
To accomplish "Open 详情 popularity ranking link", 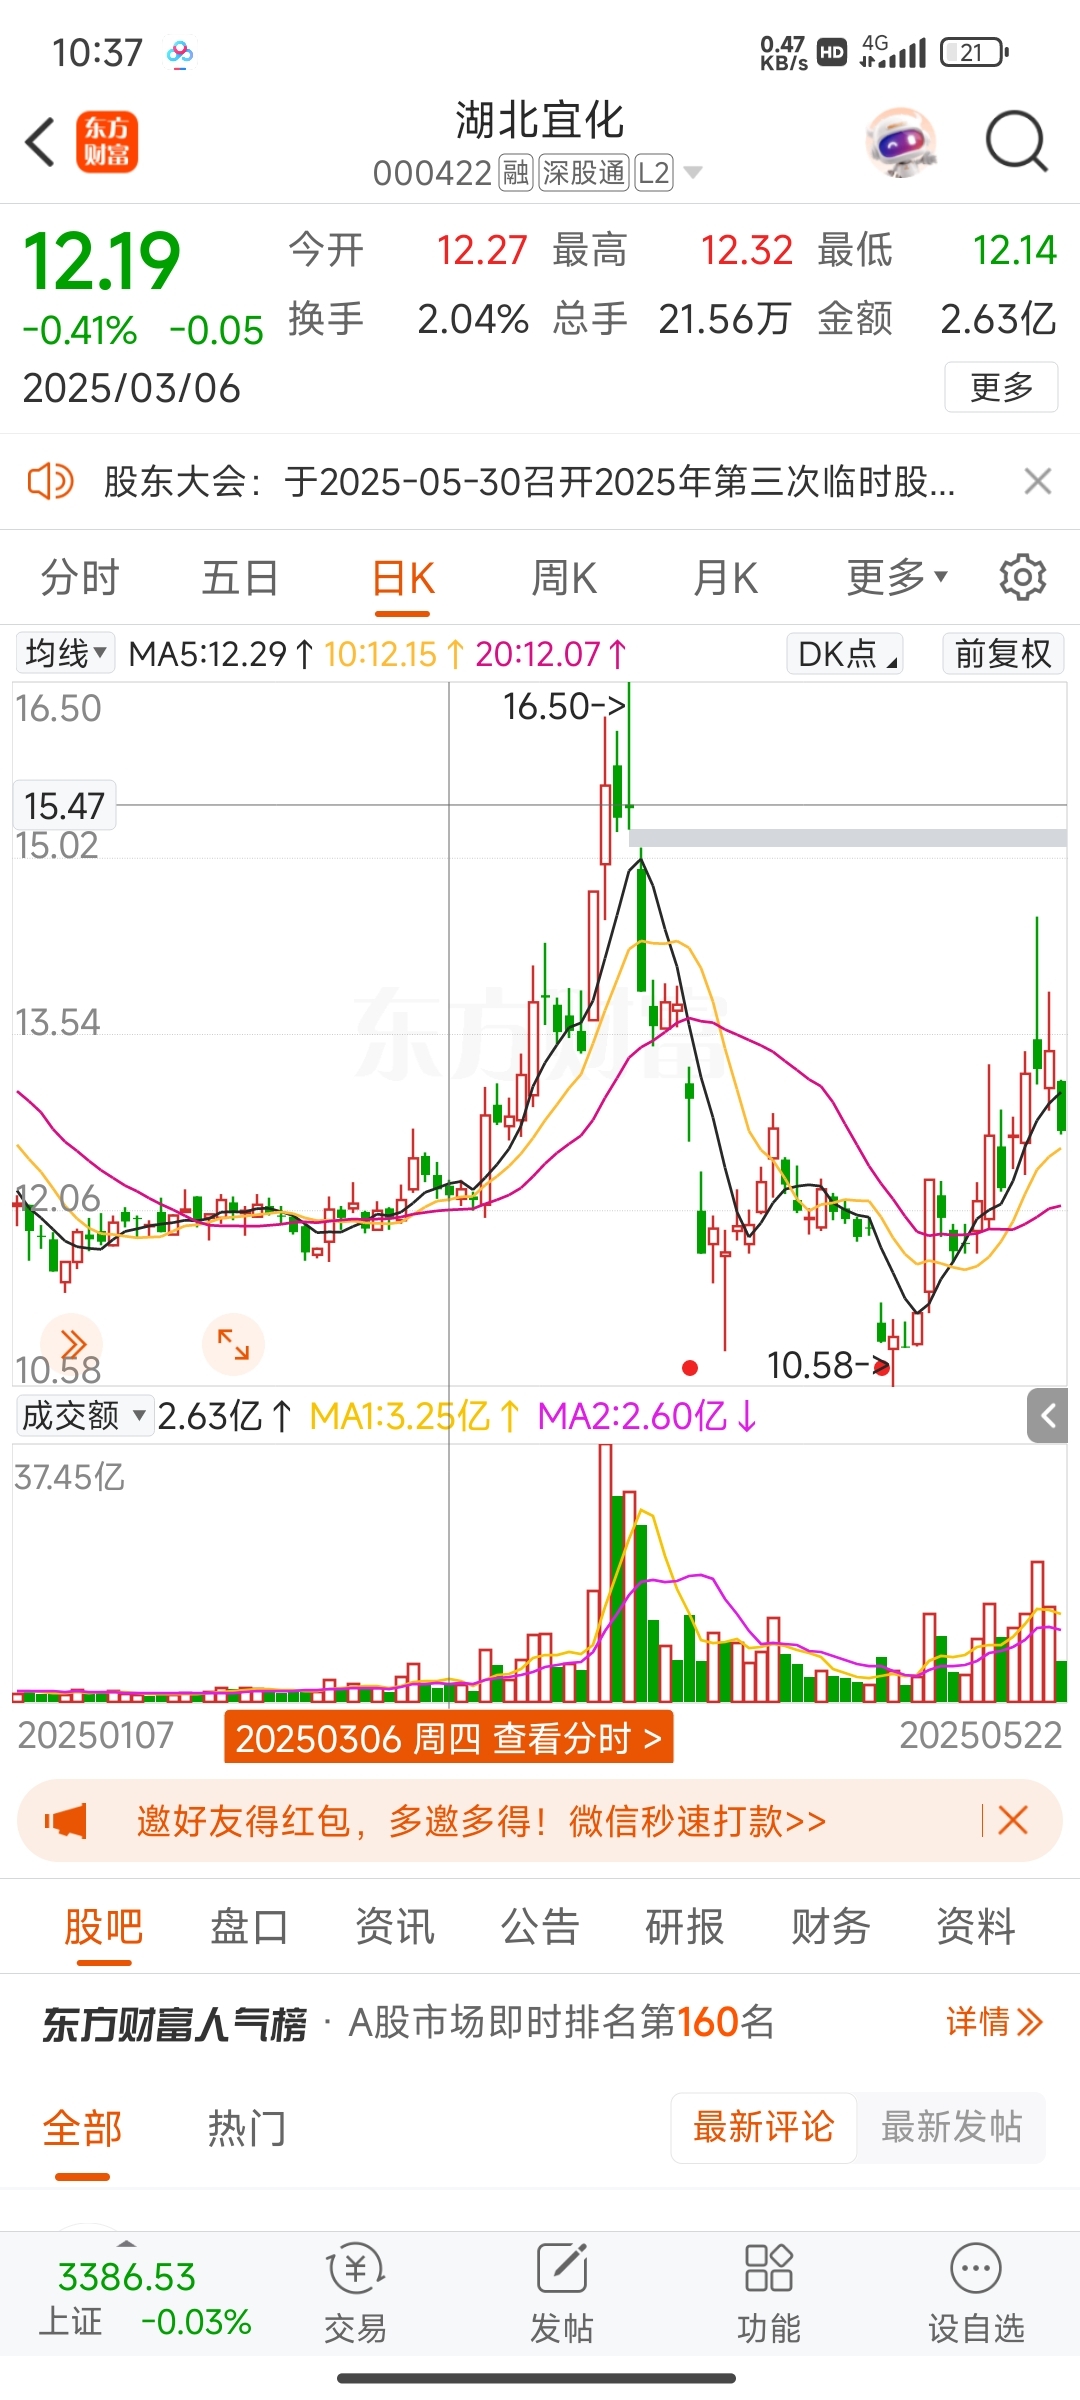I will [994, 2022].
